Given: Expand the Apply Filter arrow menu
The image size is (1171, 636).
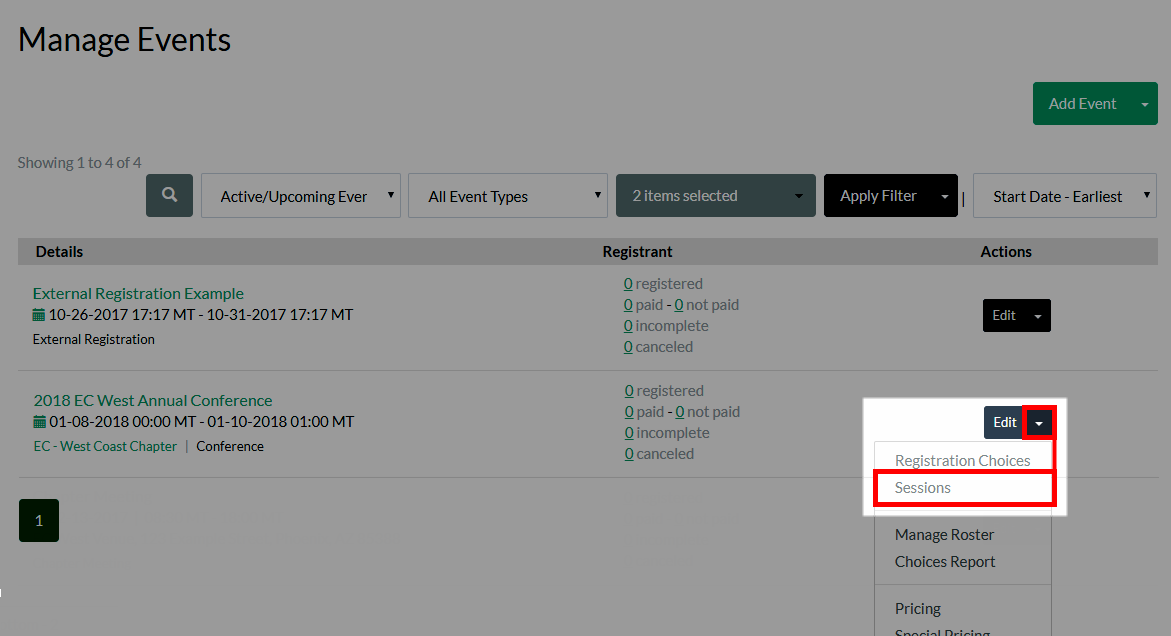Looking at the screenshot, I should click(x=943, y=196).
